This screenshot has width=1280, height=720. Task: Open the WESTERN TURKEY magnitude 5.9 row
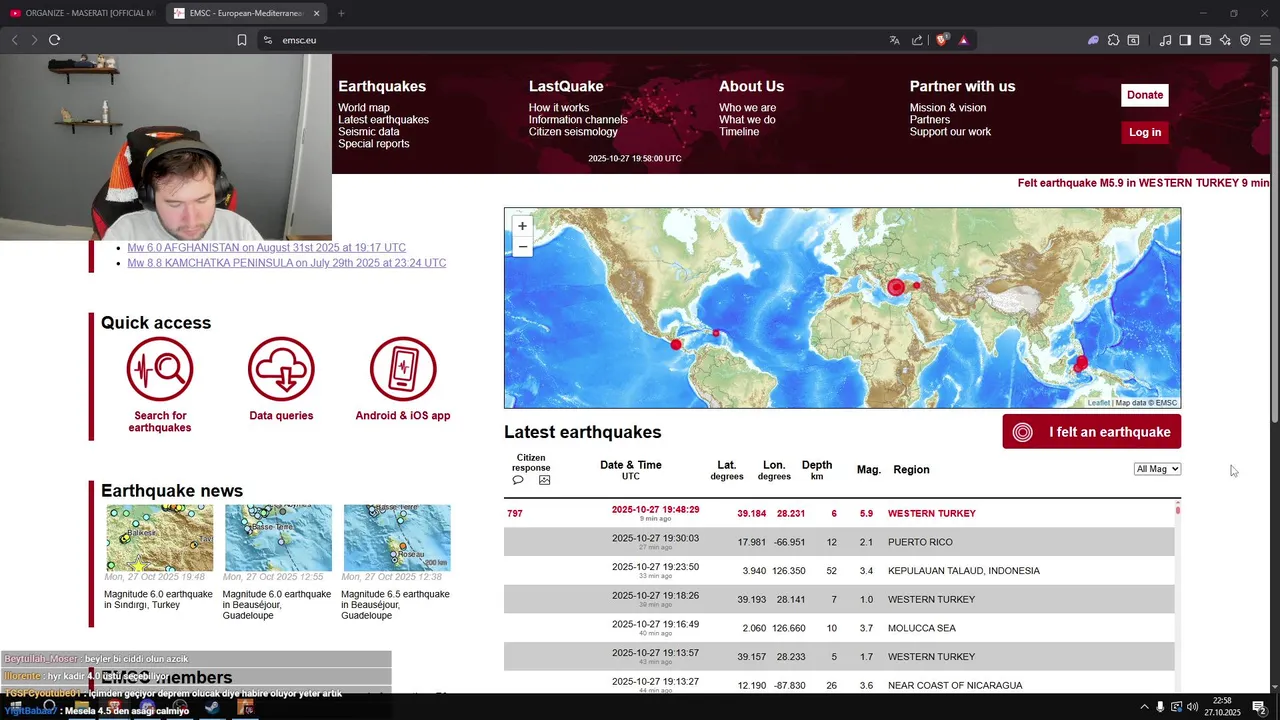[839, 513]
